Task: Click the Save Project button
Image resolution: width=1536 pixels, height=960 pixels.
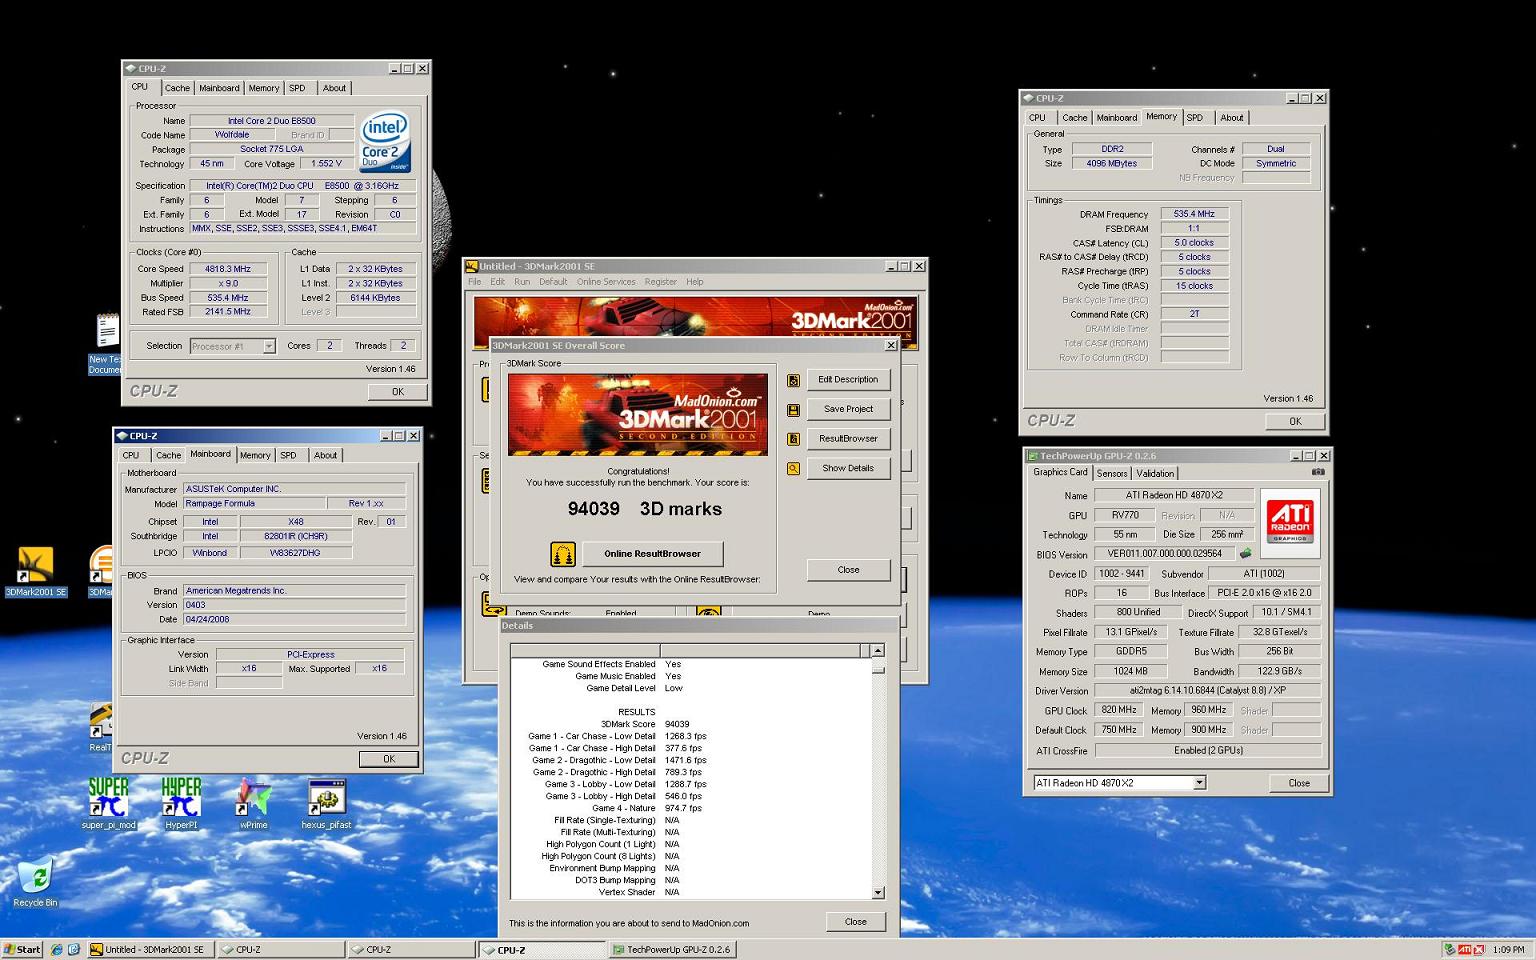Action: pyautogui.click(x=848, y=409)
